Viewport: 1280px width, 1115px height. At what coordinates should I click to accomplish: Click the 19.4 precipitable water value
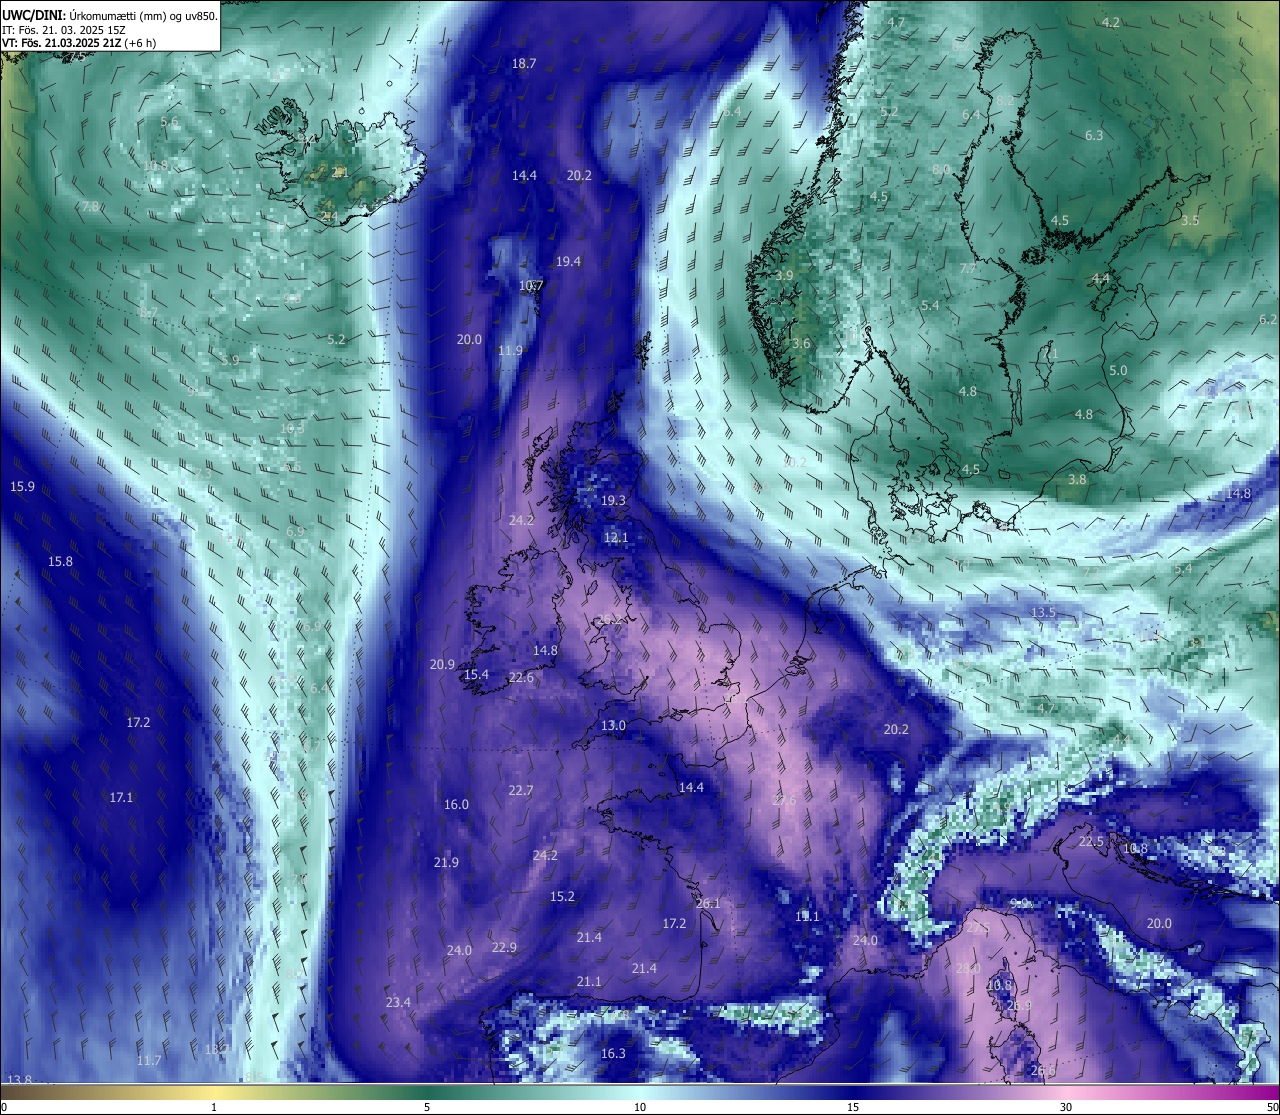point(568,262)
